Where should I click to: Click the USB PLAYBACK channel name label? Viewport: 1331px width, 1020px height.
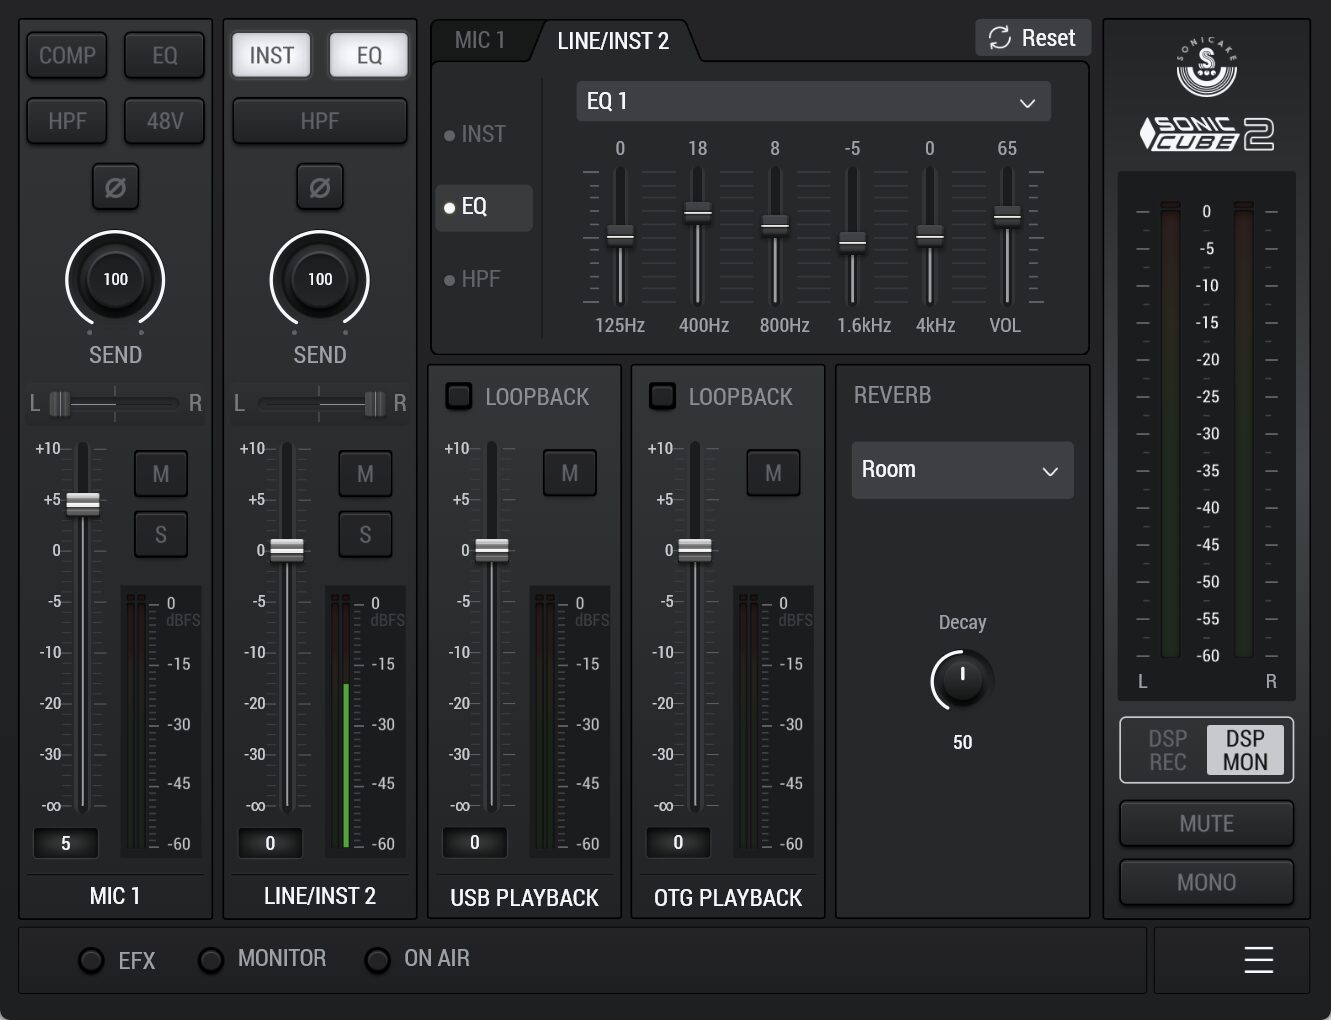(524, 898)
